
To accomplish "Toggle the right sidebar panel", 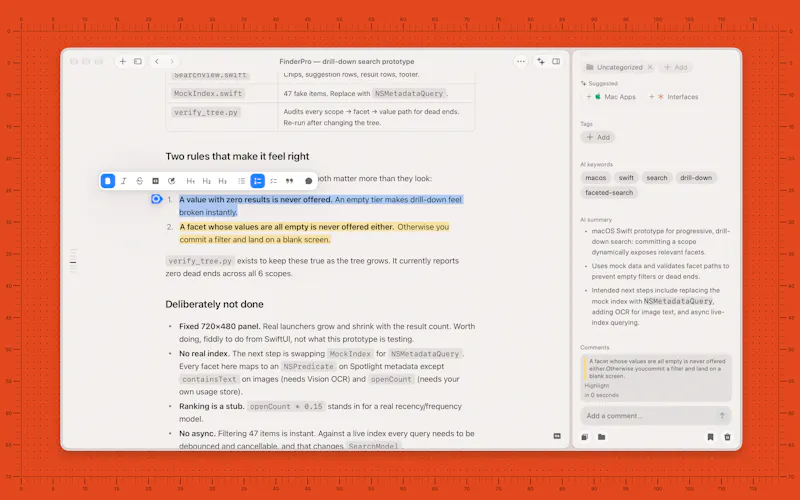I will pyautogui.click(x=556, y=61).
